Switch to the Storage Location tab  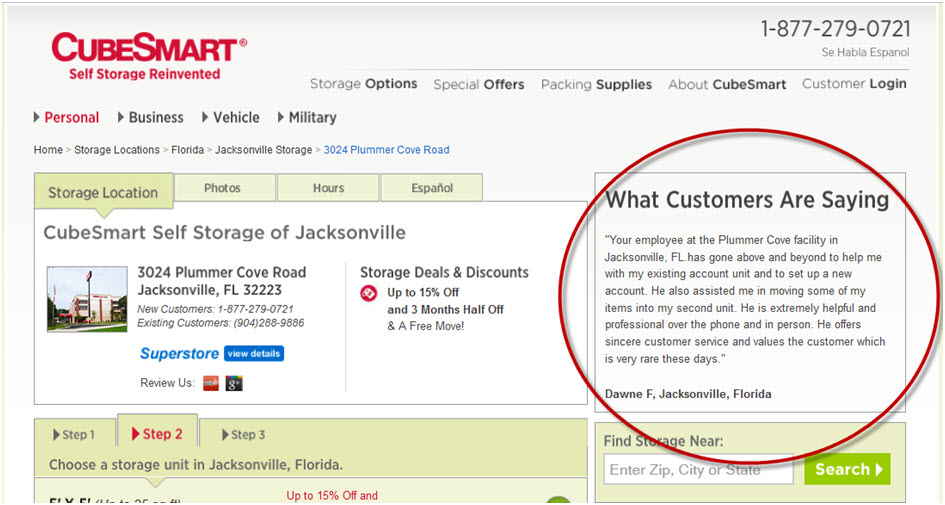click(x=104, y=192)
